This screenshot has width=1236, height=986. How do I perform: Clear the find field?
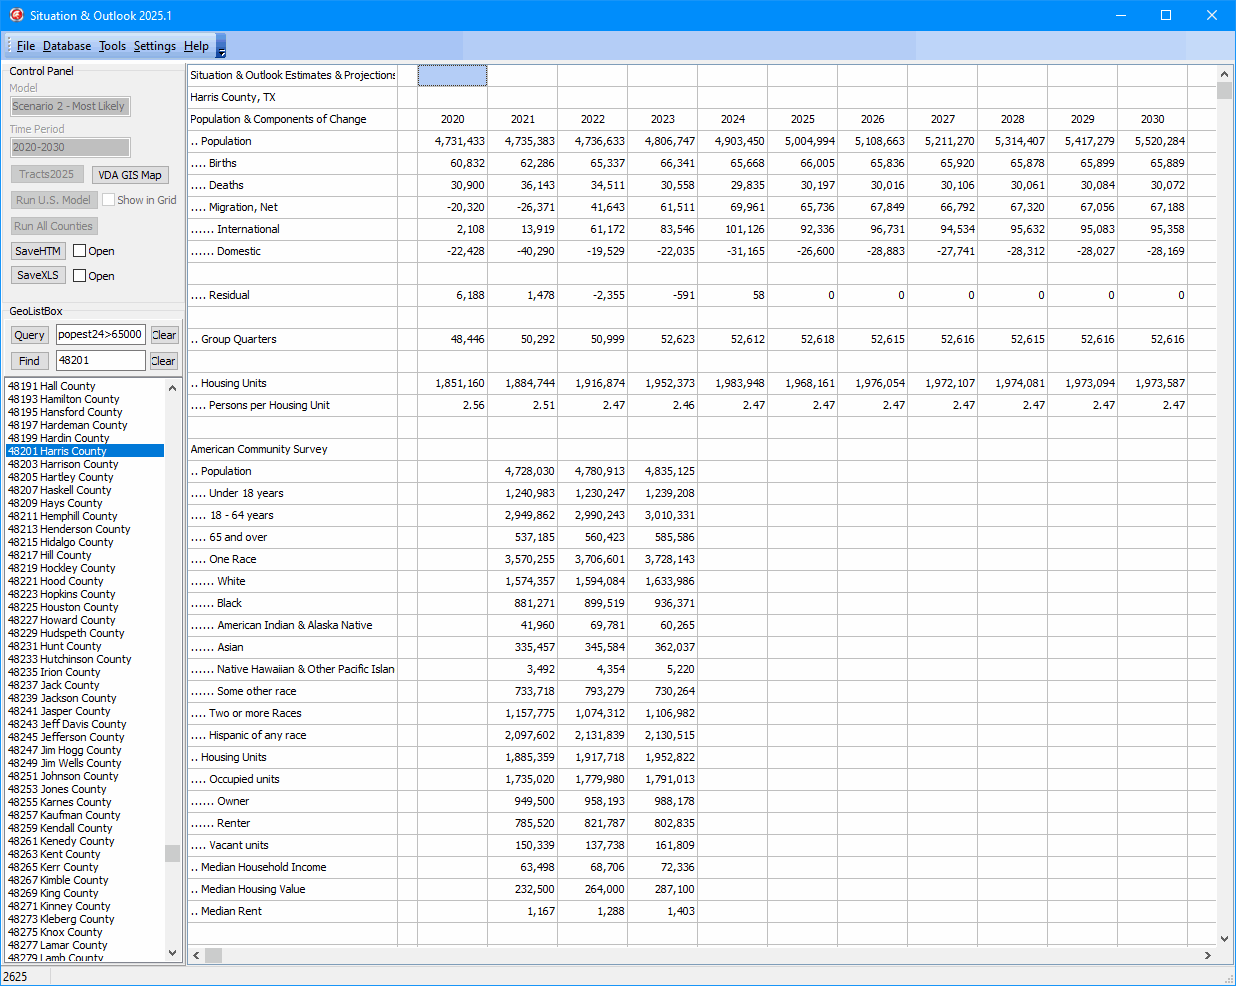(164, 361)
